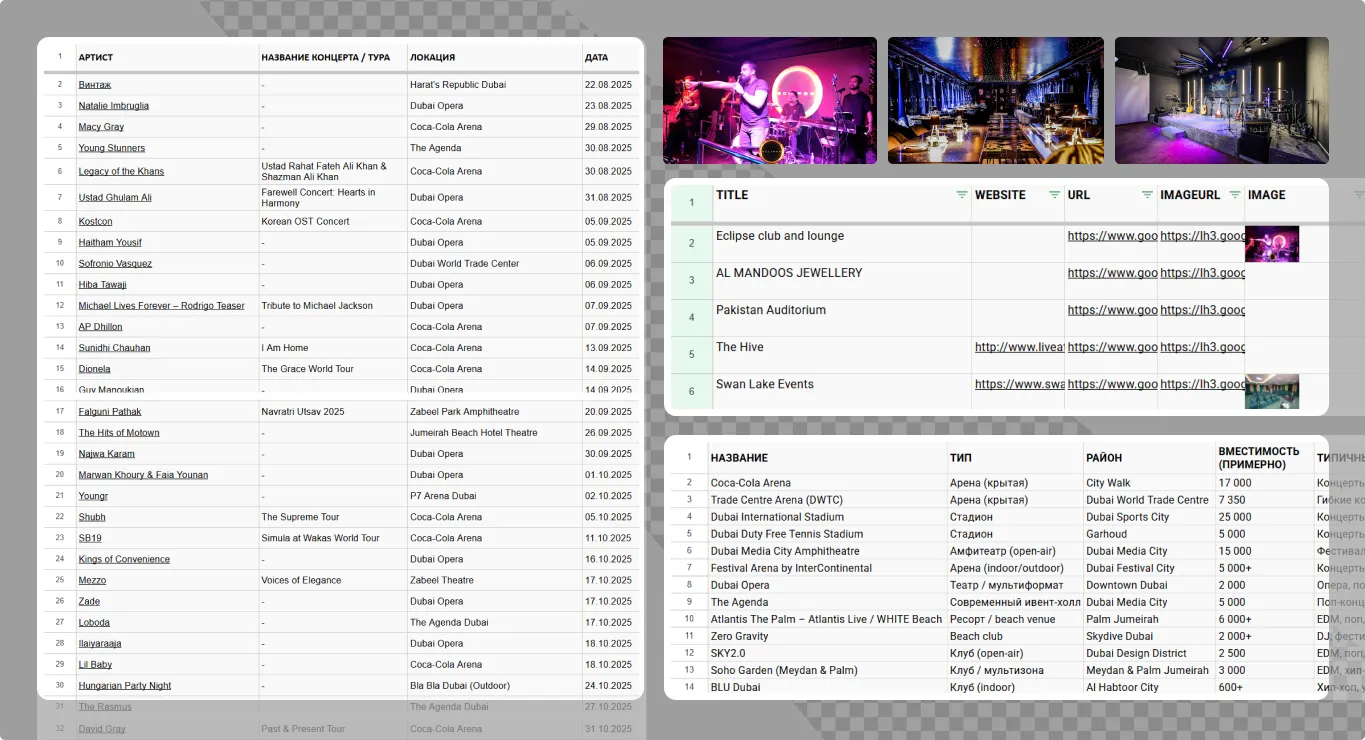
Task: Follow the Hungarian Party Night link
Action: pos(125,686)
